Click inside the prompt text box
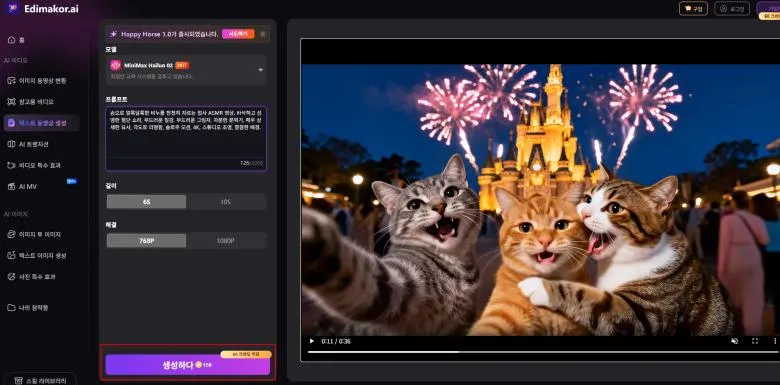Viewport: 780px width, 385px height. pyautogui.click(x=186, y=139)
